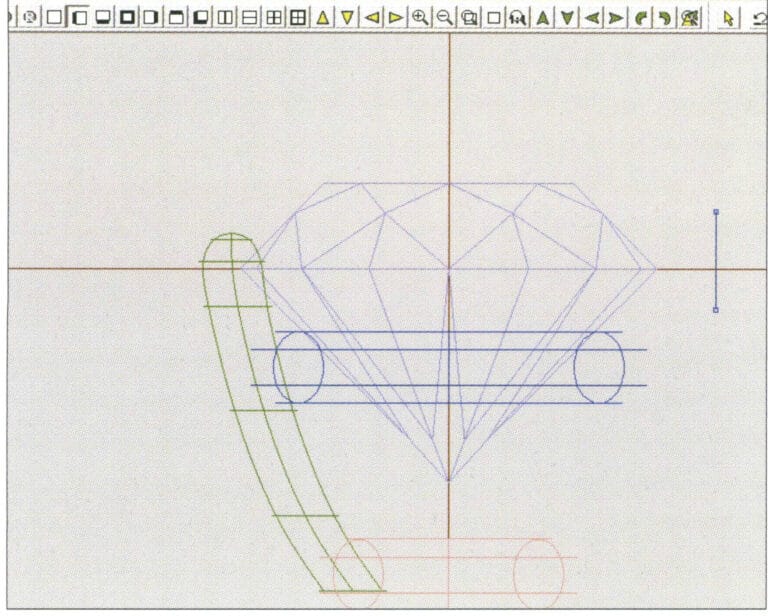Pan view down with the yellow down triangle
The image size is (768, 616).
pos(347,18)
